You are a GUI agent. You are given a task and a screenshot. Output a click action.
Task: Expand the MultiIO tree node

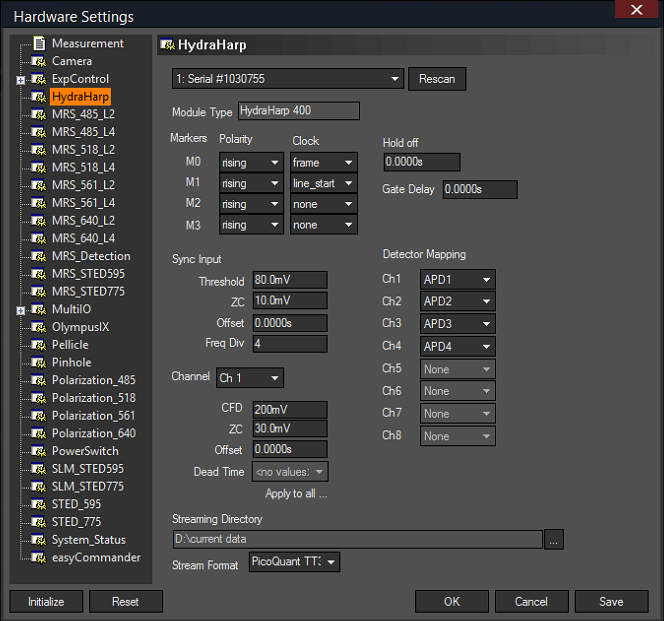[20, 310]
